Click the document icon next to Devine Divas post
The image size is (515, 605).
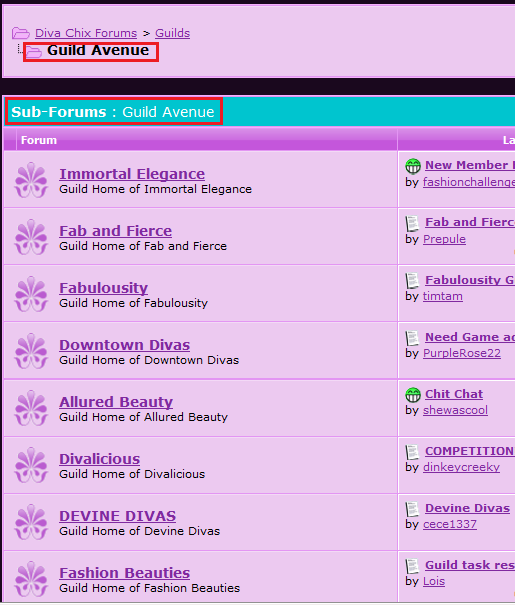coord(412,509)
